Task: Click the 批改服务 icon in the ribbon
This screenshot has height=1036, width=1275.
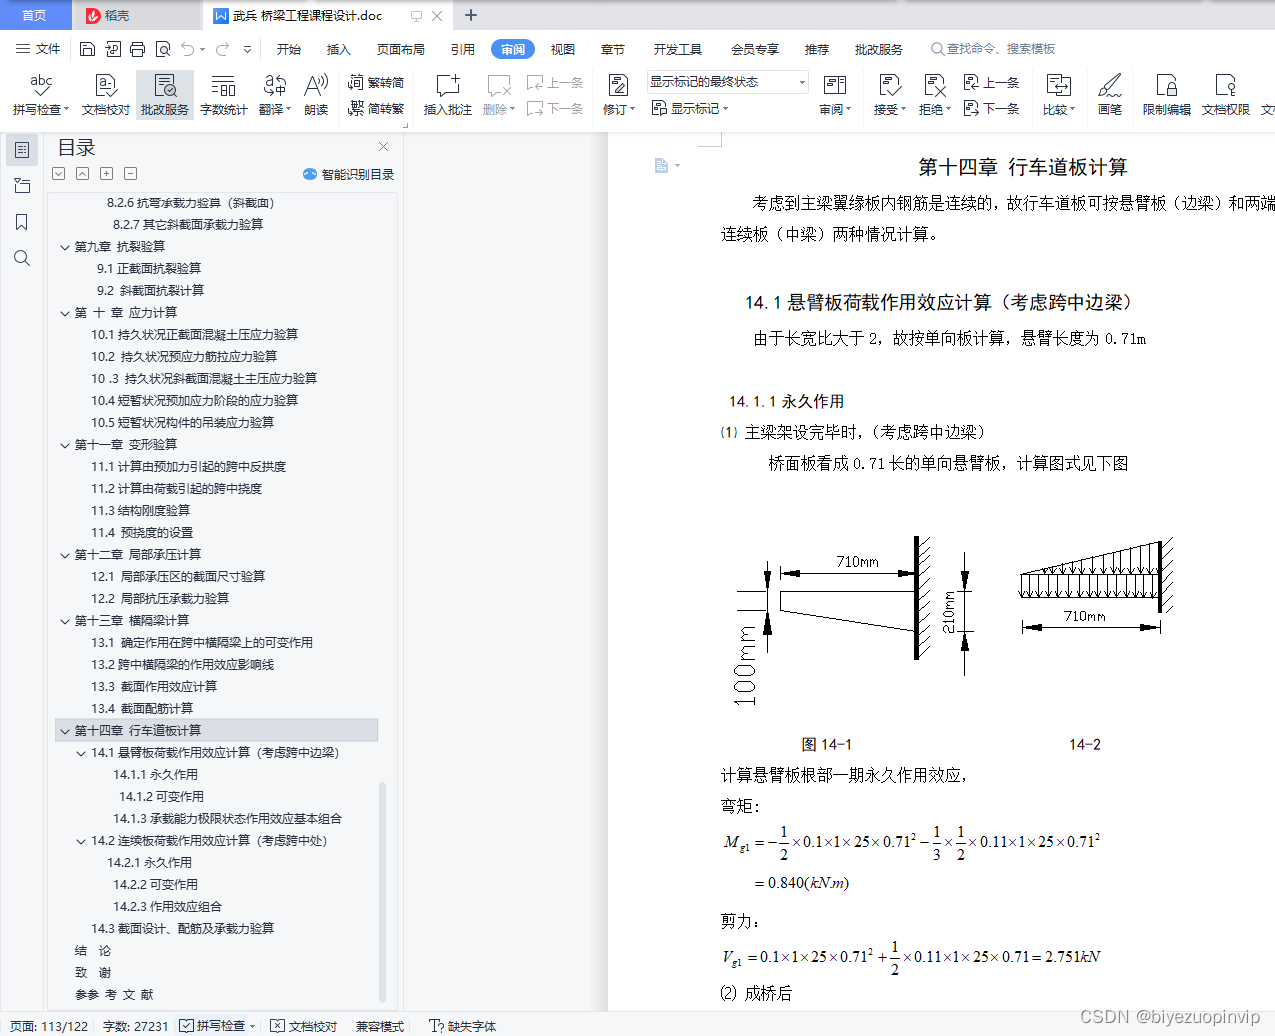Action: (165, 95)
